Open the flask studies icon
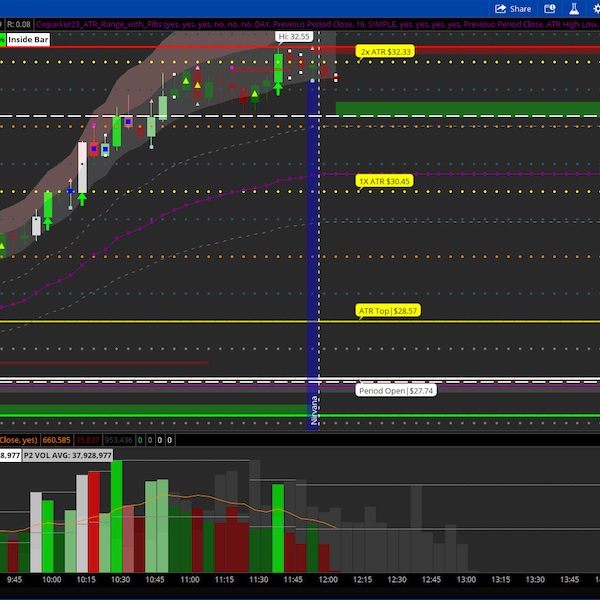 pyautogui.click(x=574, y=9)
